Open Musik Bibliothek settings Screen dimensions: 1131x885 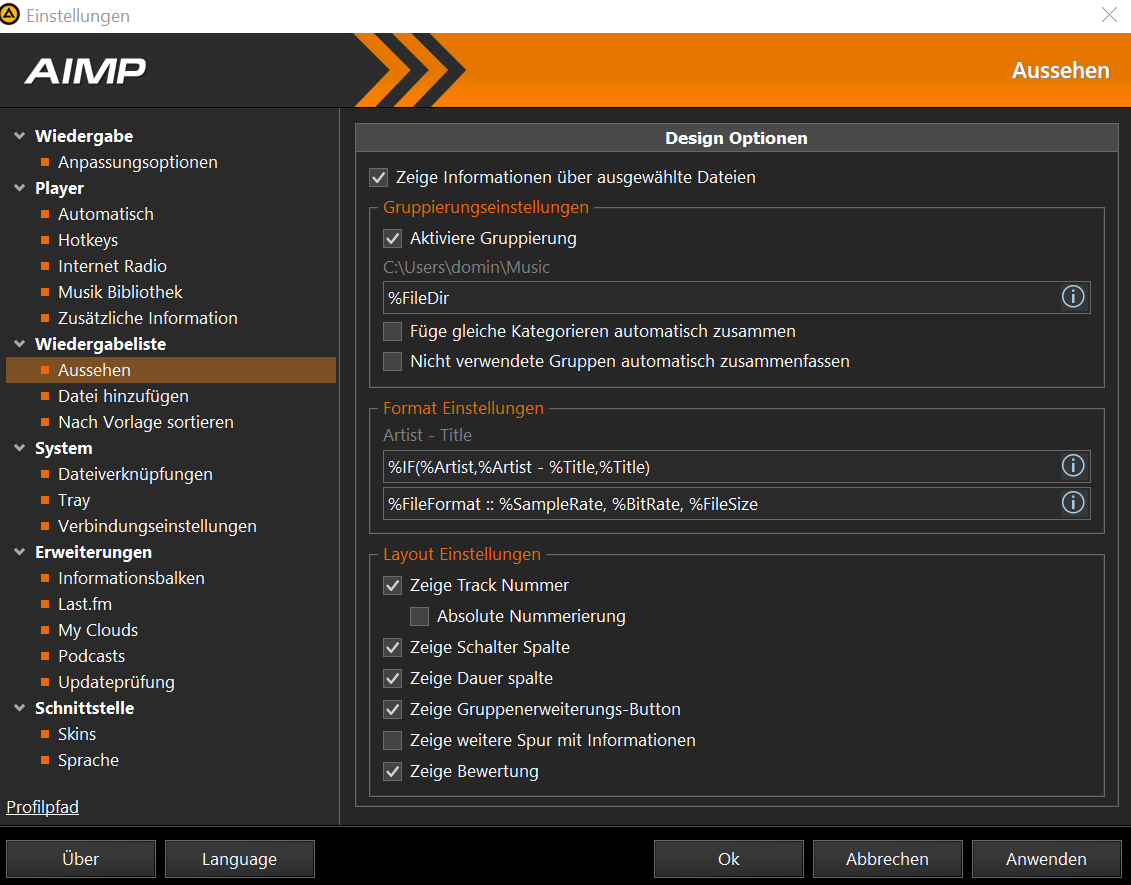point(120,292)
